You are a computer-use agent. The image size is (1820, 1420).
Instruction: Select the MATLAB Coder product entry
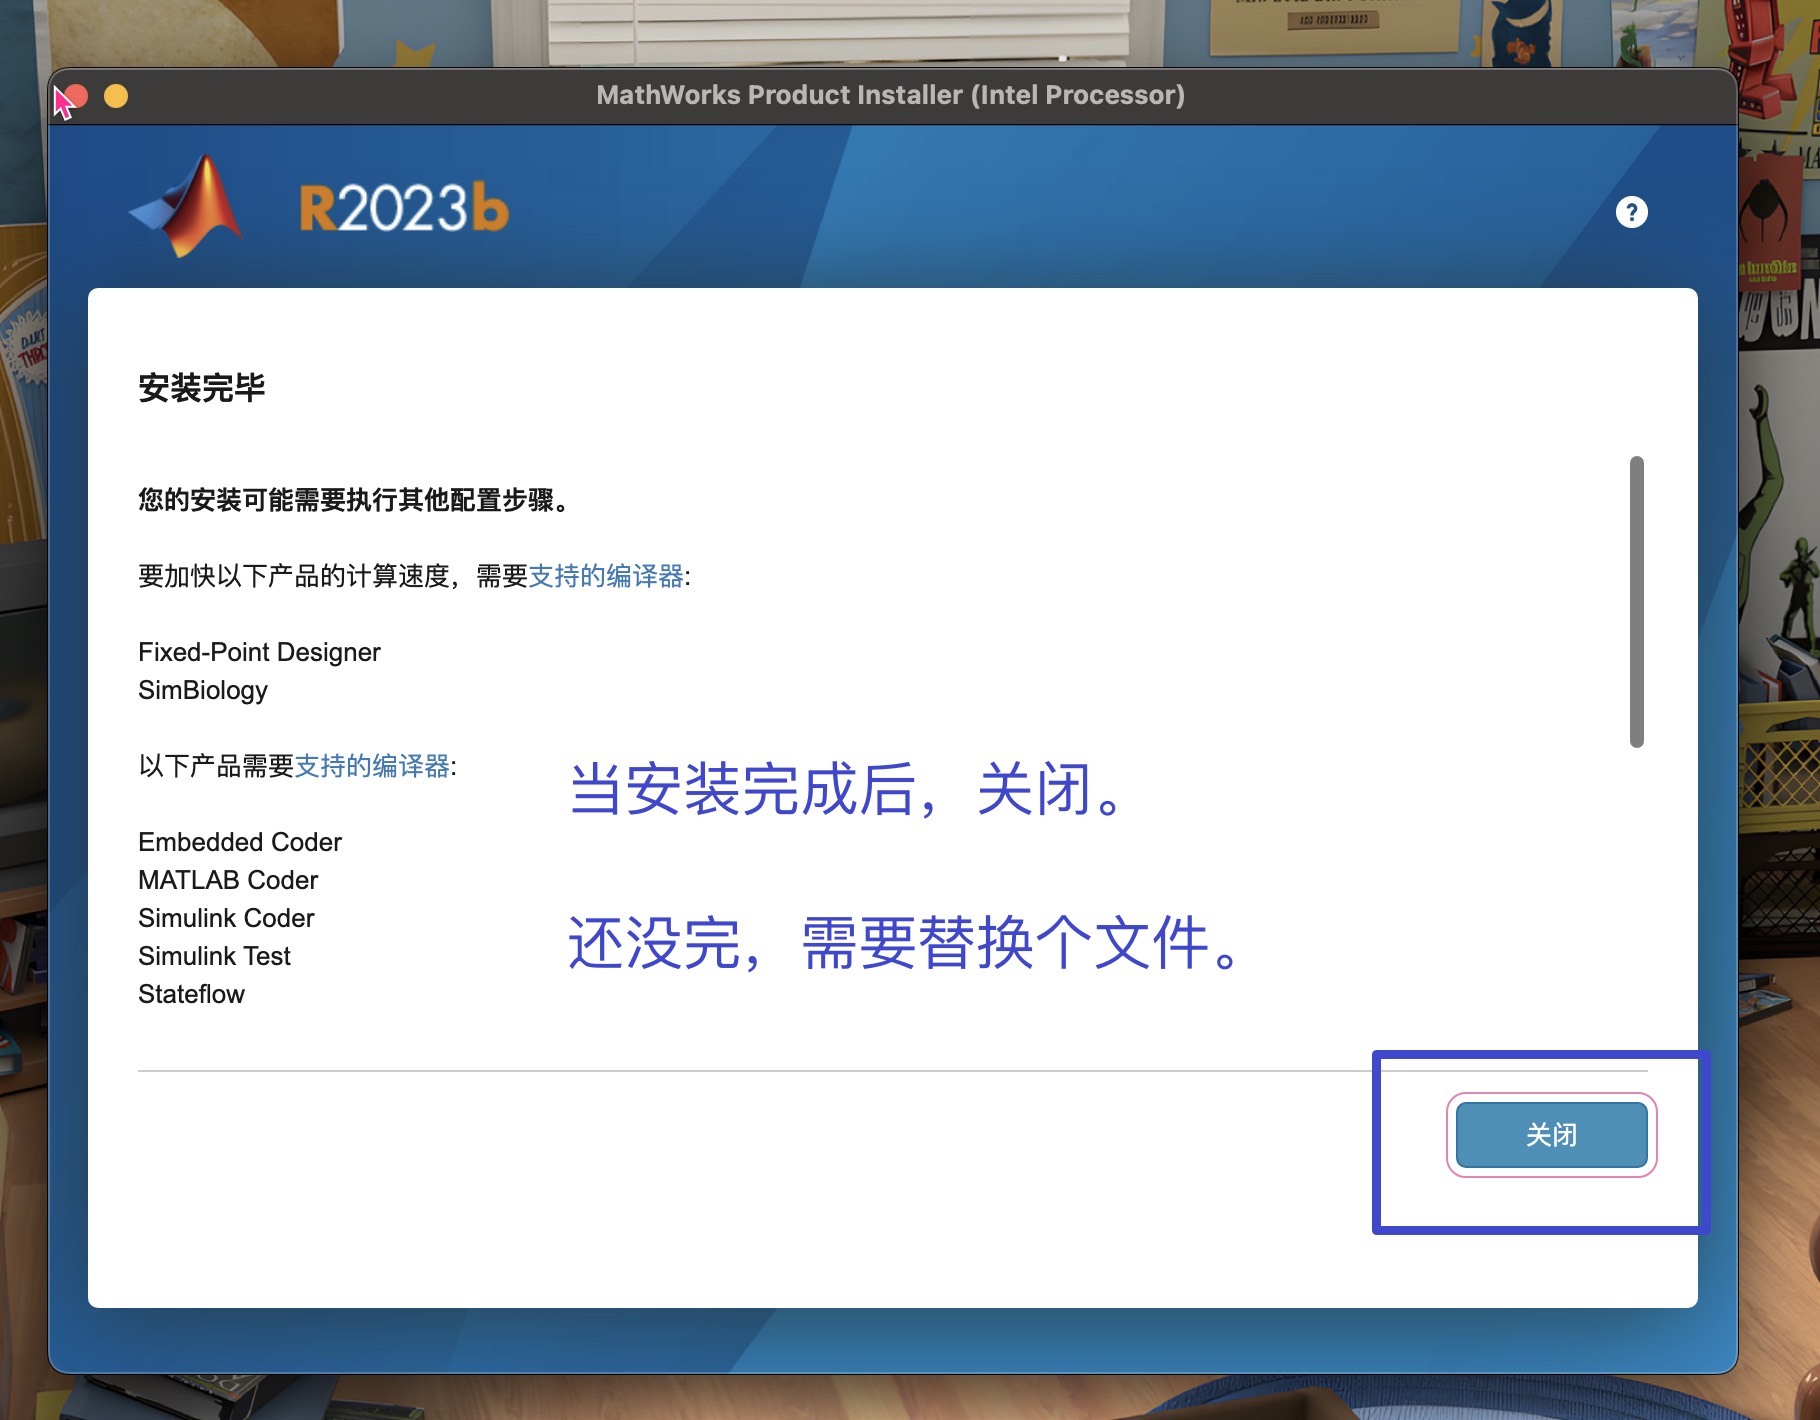click(227, 880)
